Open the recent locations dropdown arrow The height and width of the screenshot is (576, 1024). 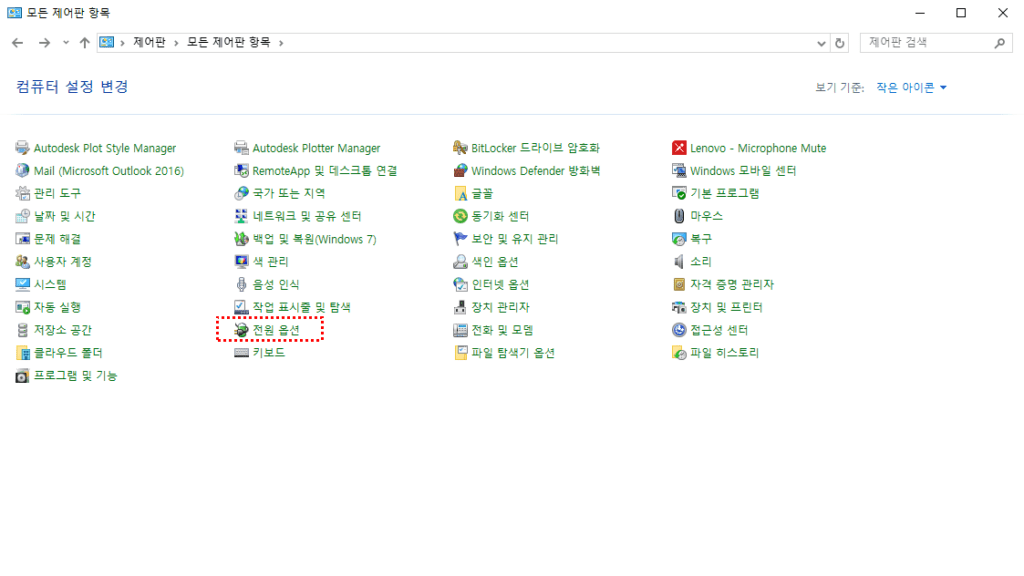66,43
